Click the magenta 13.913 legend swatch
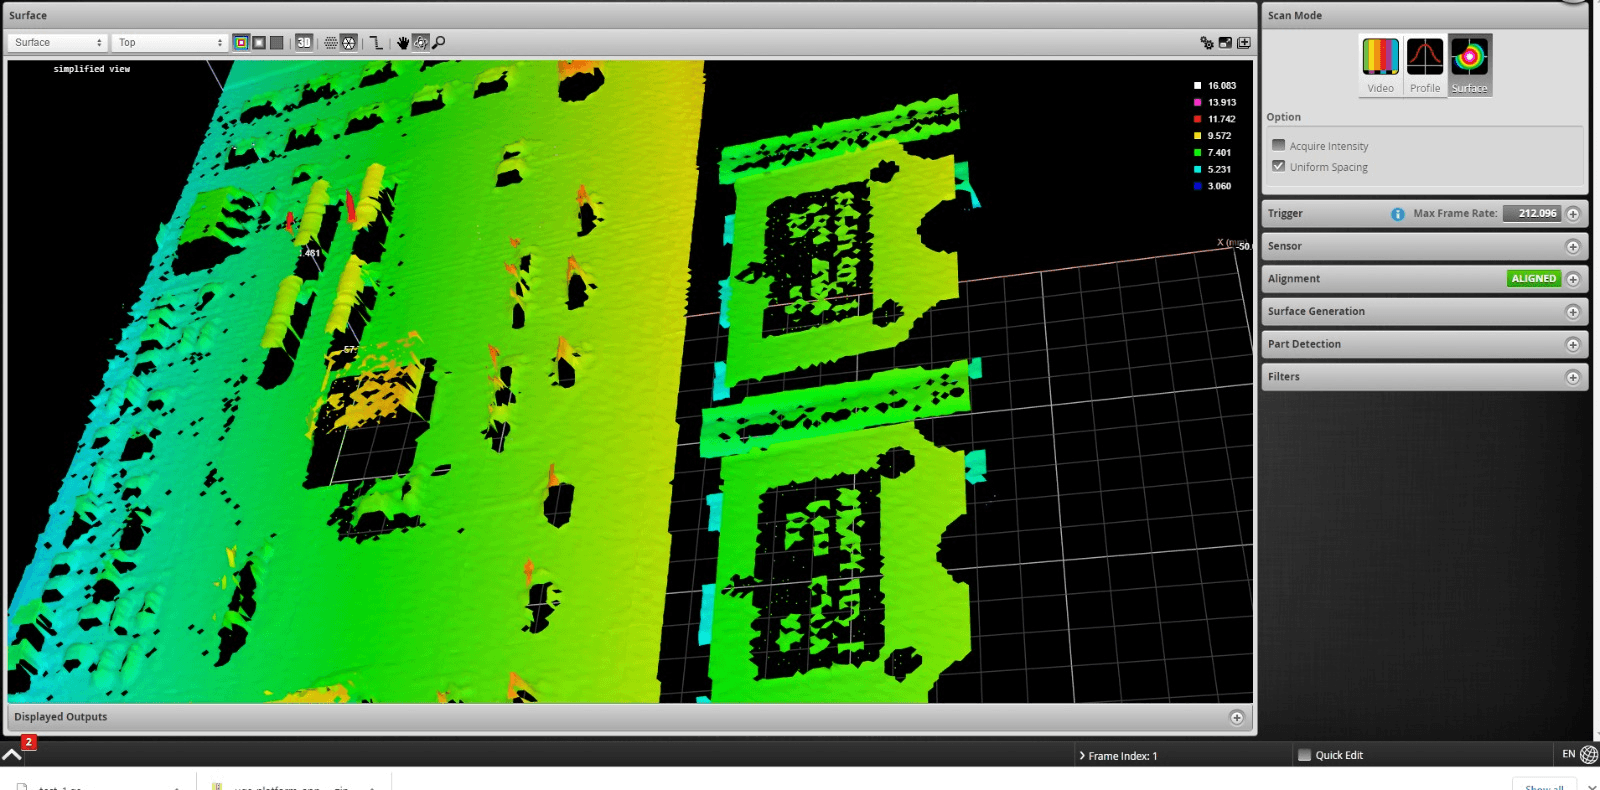Screen dimensions: 1600x790 click(1198, 102)
